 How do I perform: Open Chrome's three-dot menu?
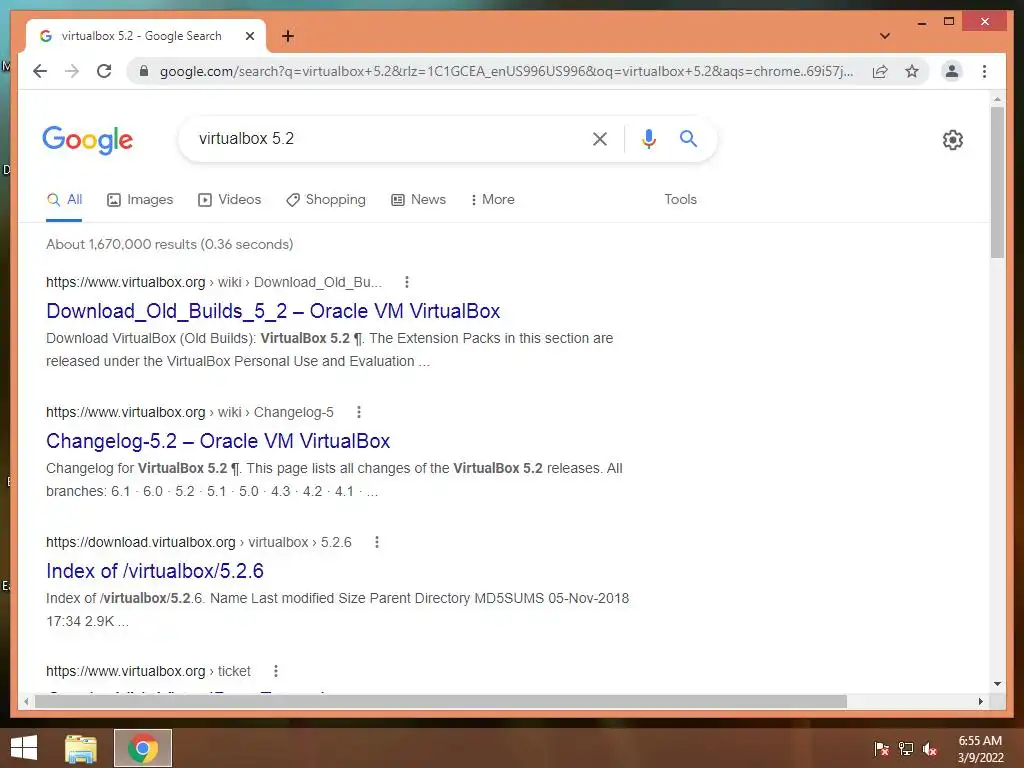984,71
